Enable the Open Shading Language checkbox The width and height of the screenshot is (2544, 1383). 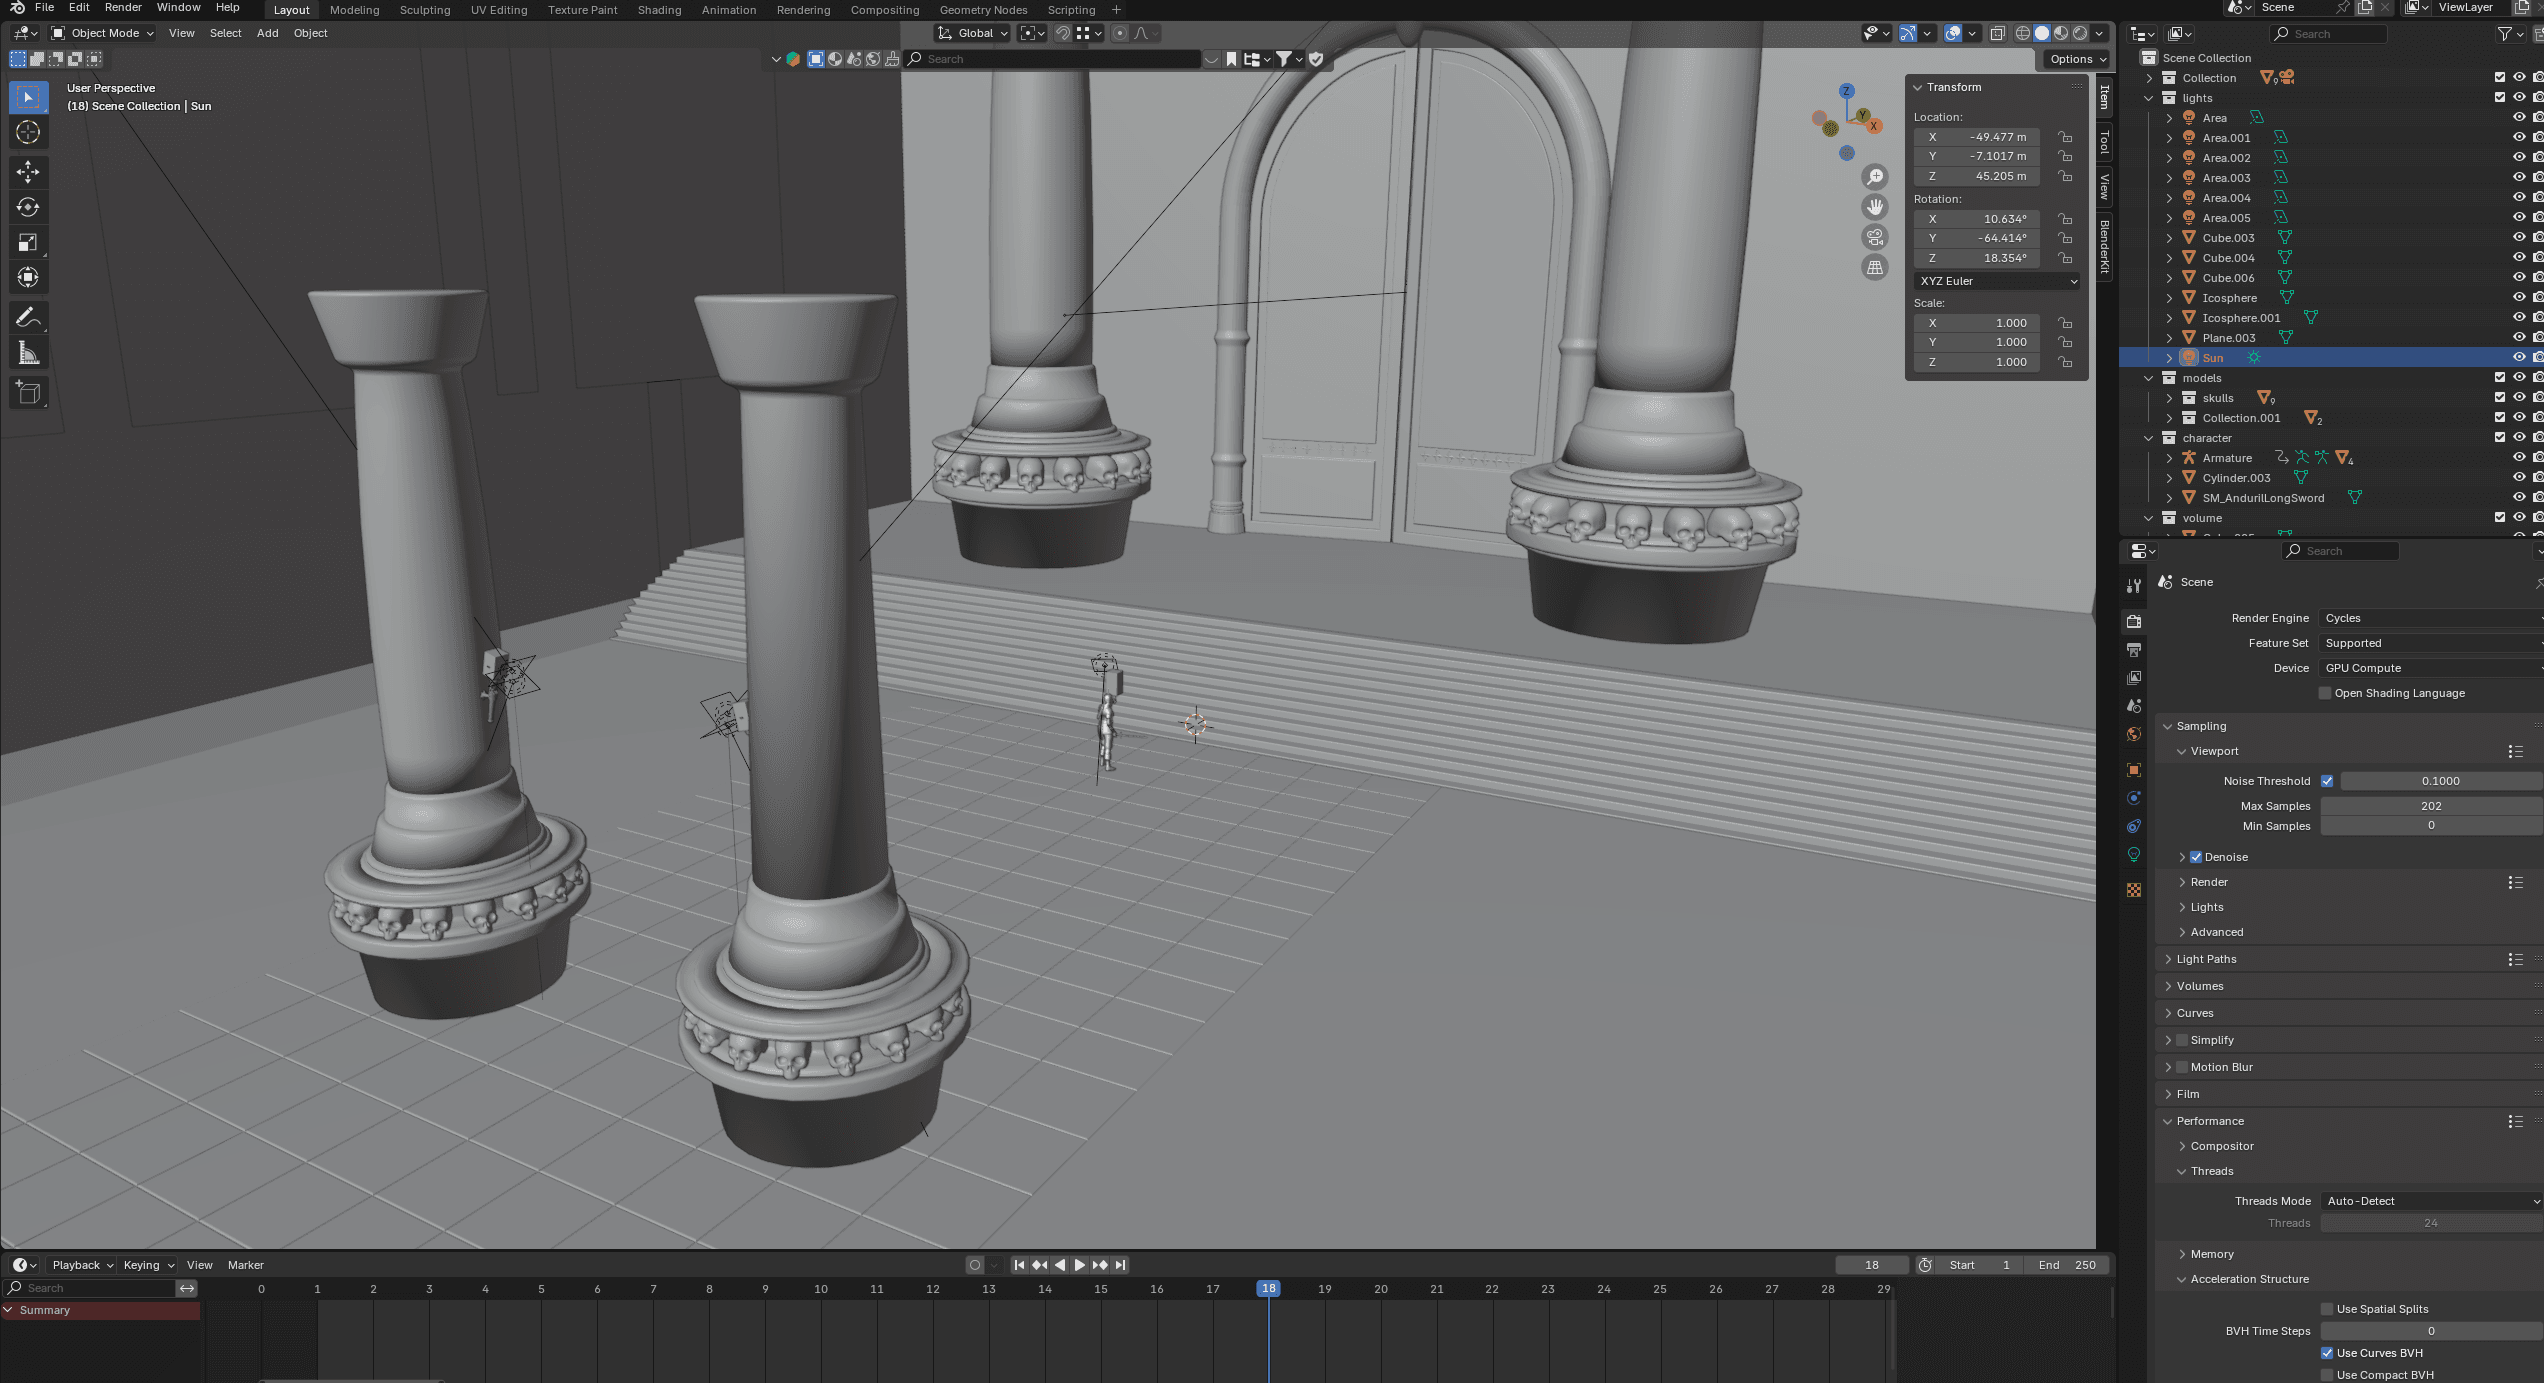pyautogui.click(x=2325, y=693)
